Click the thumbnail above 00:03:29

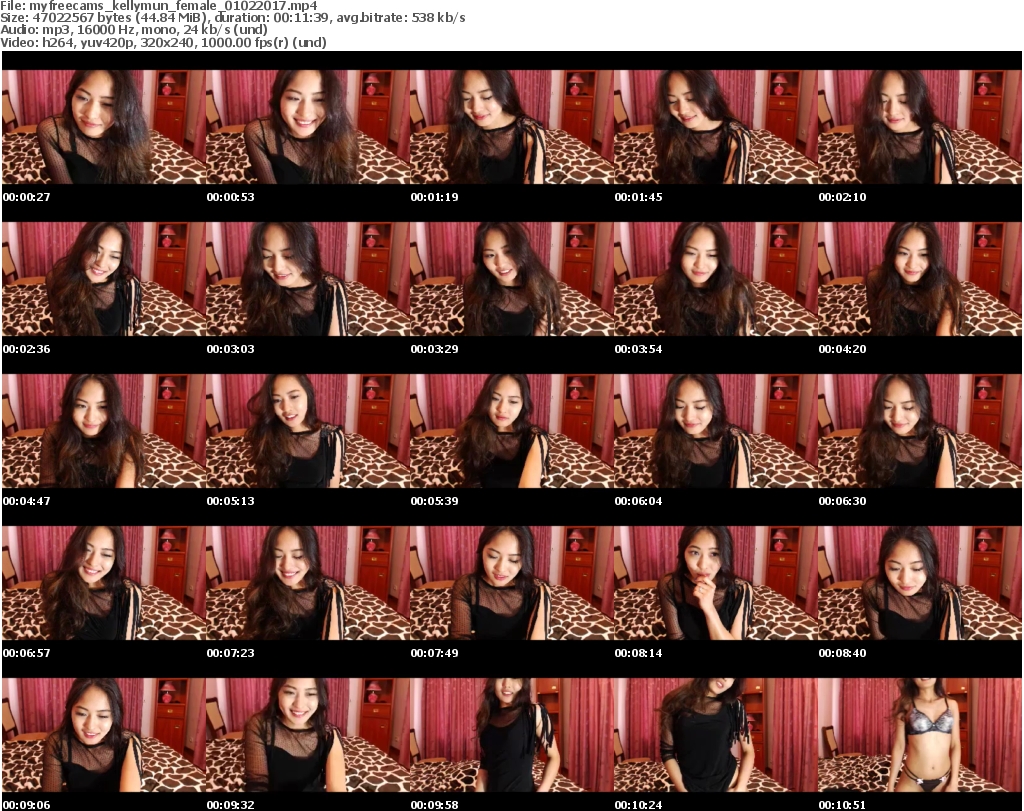[512, 279]
